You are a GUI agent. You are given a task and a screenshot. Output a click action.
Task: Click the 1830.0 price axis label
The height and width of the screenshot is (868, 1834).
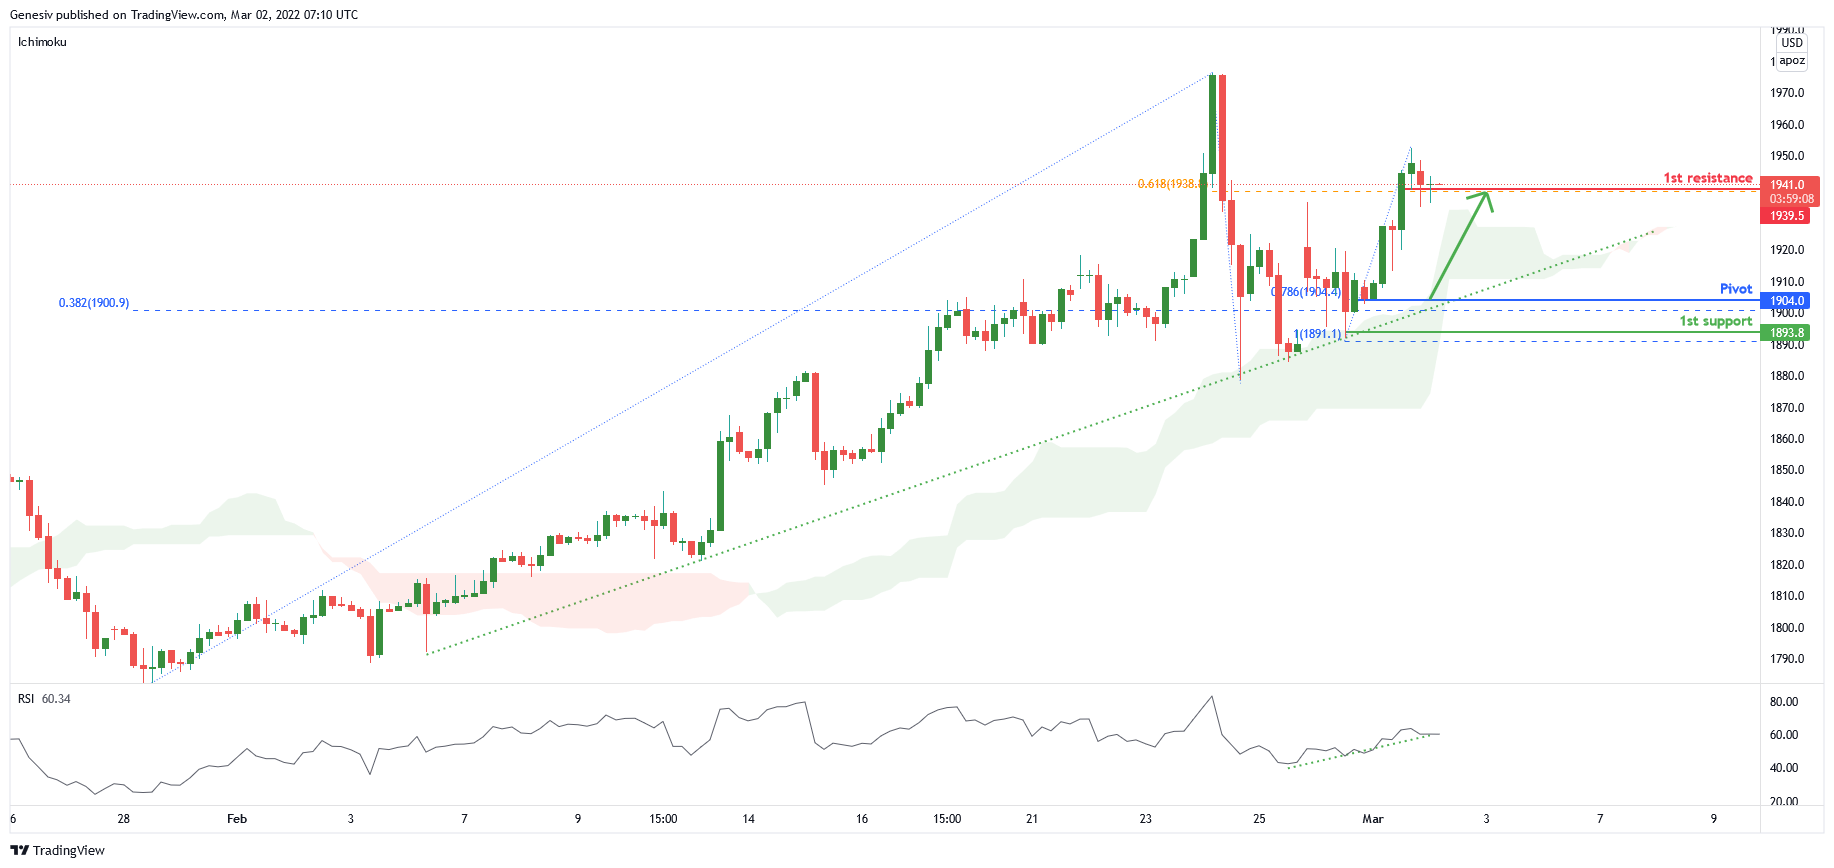pos(1787,533)
